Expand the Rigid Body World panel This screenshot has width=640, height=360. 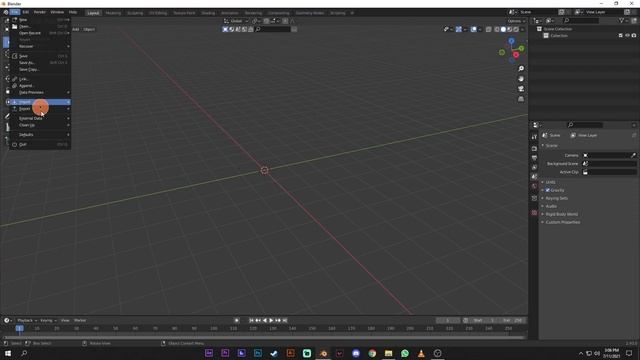click(x=561, y=214)
